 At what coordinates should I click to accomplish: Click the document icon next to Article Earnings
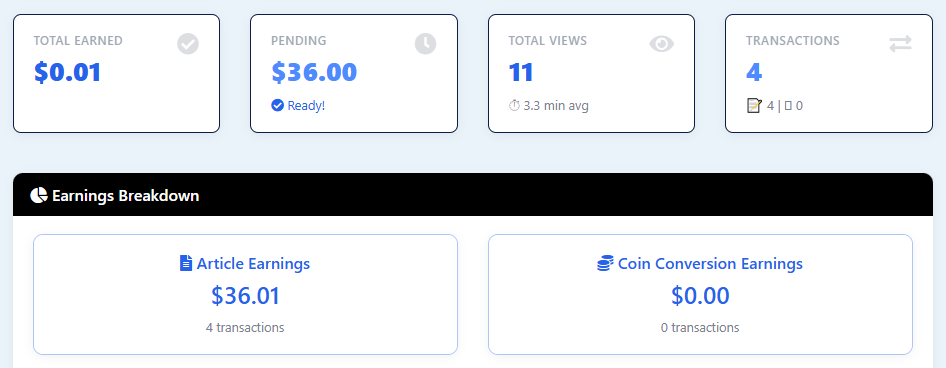pos(186,263)
